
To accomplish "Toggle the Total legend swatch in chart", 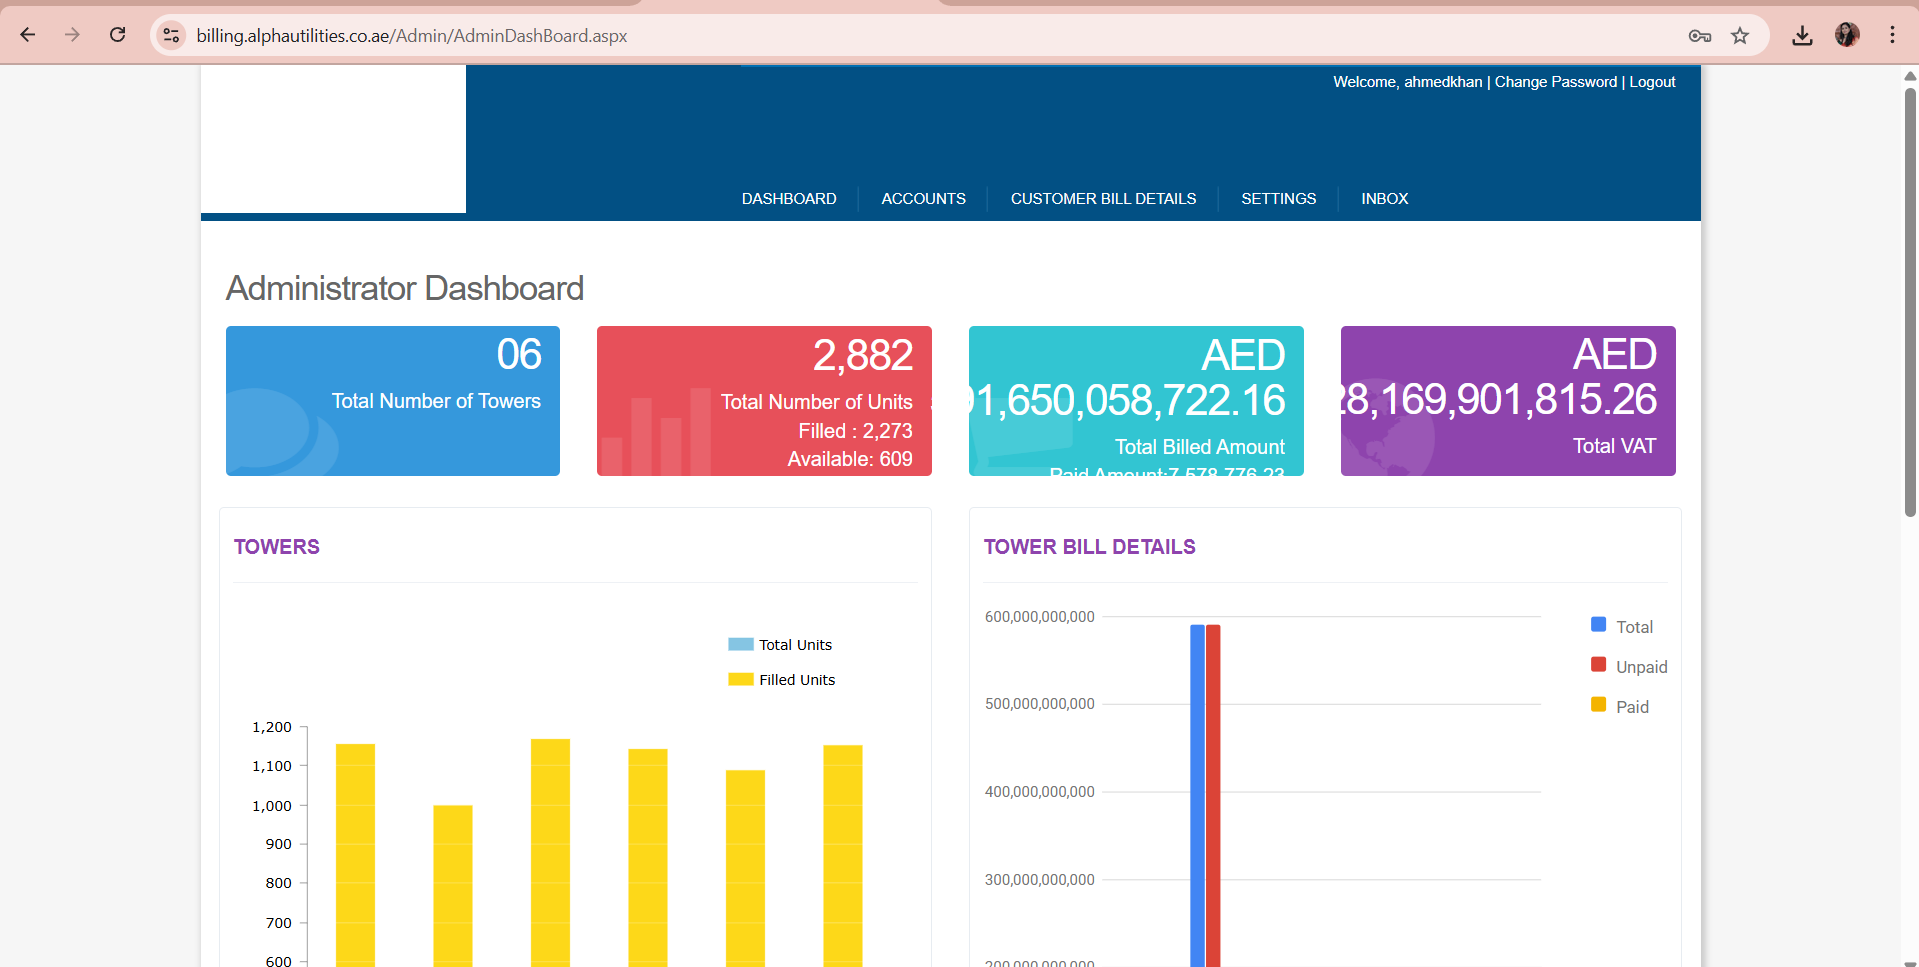I will (x=1598, y=625).
